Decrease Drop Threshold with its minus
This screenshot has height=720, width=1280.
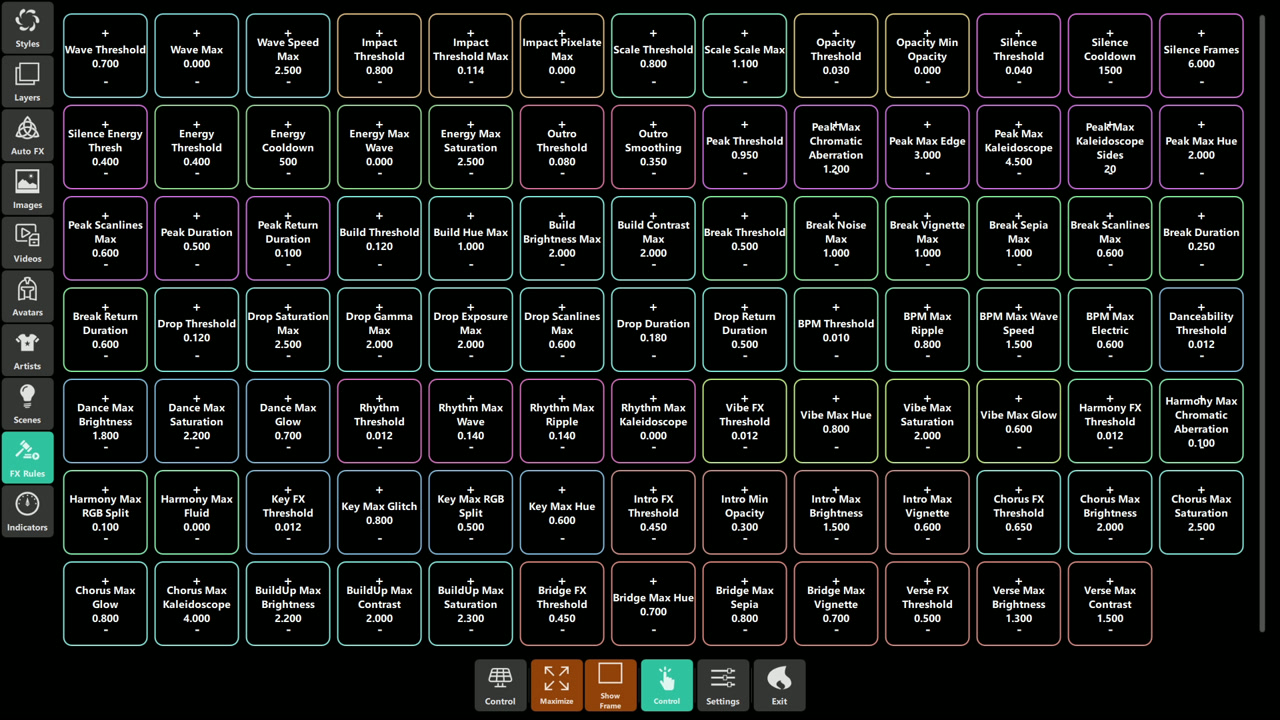coord(197,356)
